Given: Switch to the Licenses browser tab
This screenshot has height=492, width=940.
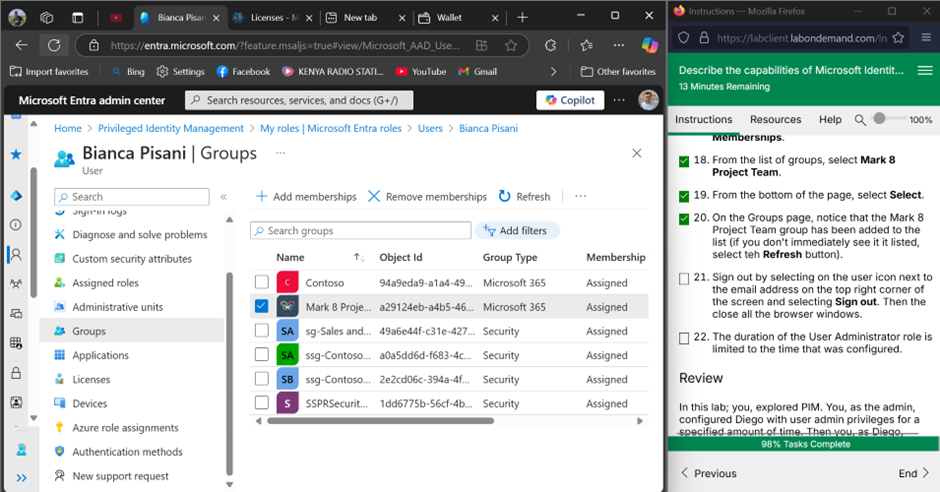Looking at the screenshot, I should pyautogui.click(x=273, y=17).
